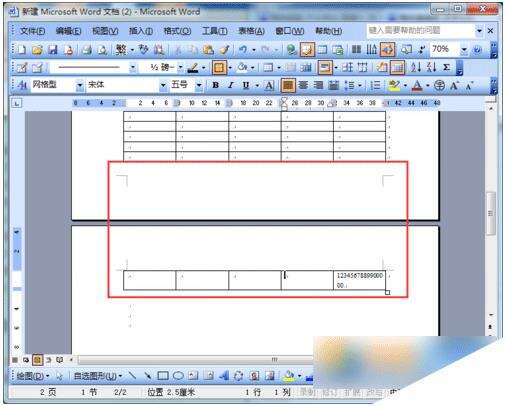Sort the table descending
The image size is (505, 406).
[x=431, y=68]
